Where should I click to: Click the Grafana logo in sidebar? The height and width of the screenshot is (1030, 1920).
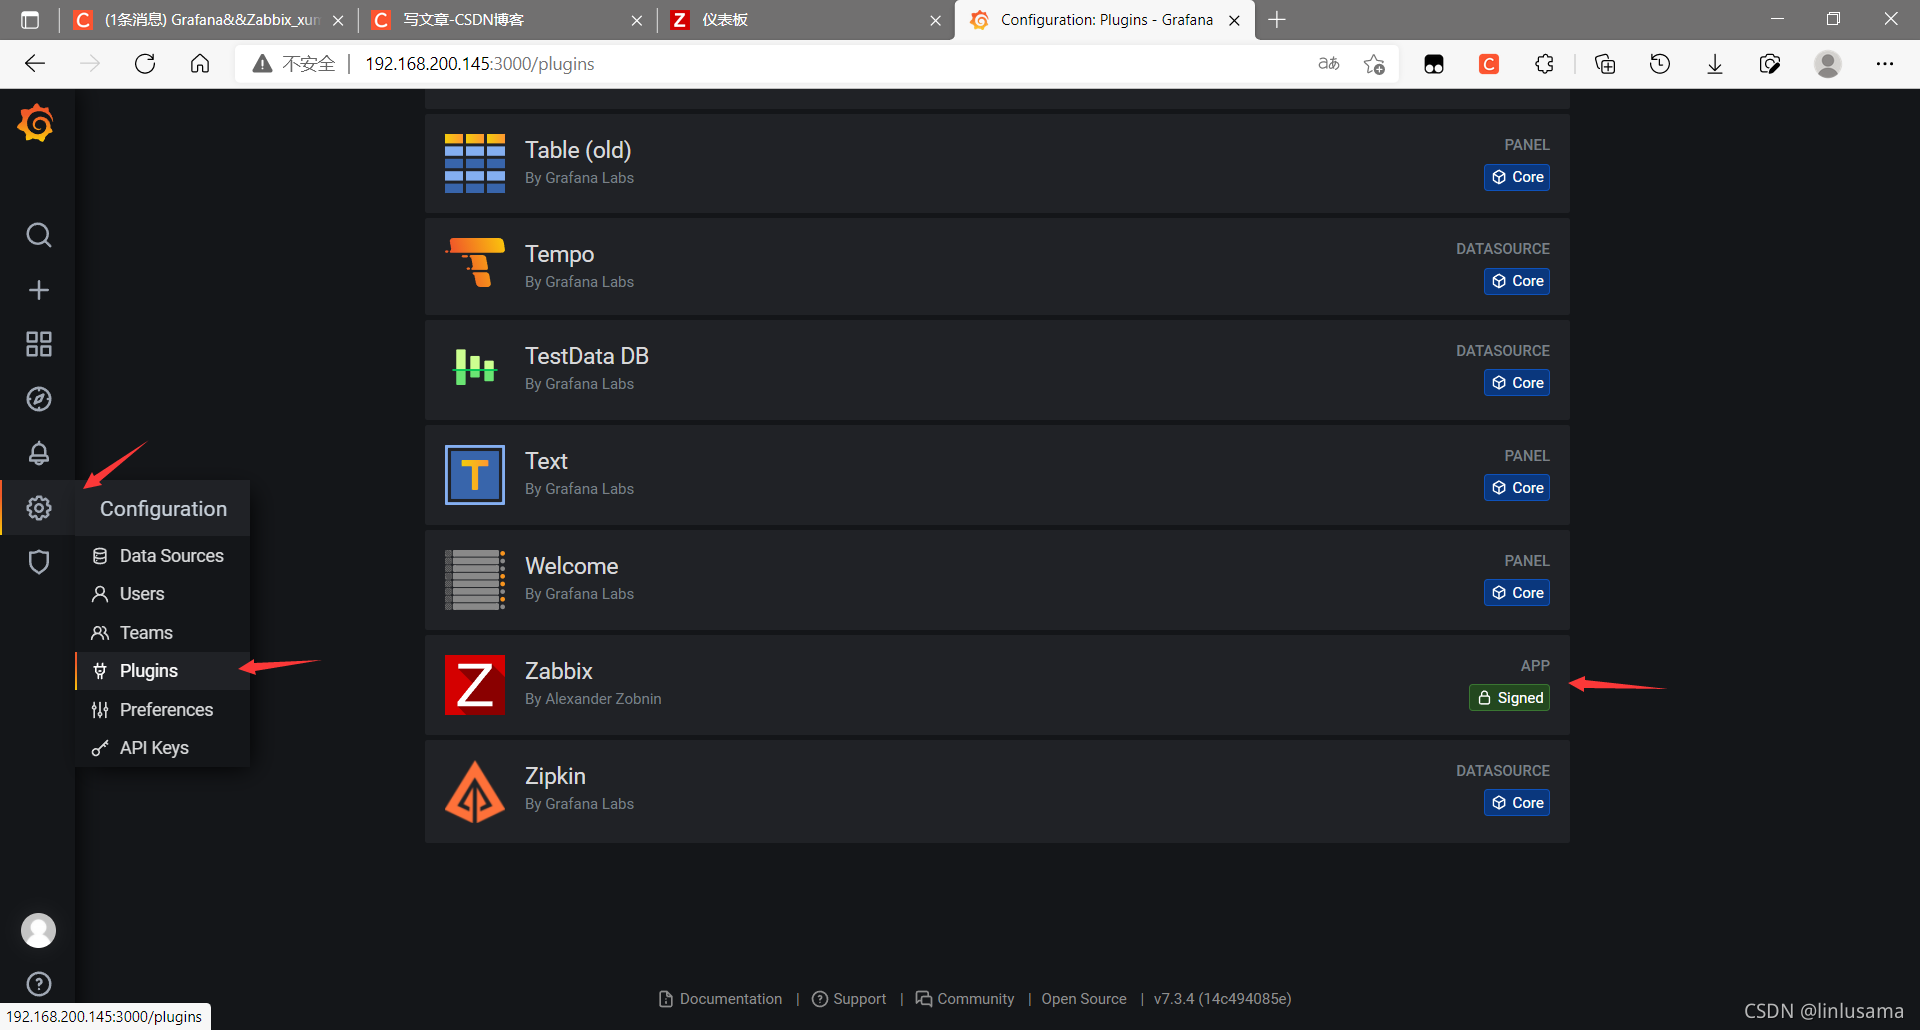(37, 123)
